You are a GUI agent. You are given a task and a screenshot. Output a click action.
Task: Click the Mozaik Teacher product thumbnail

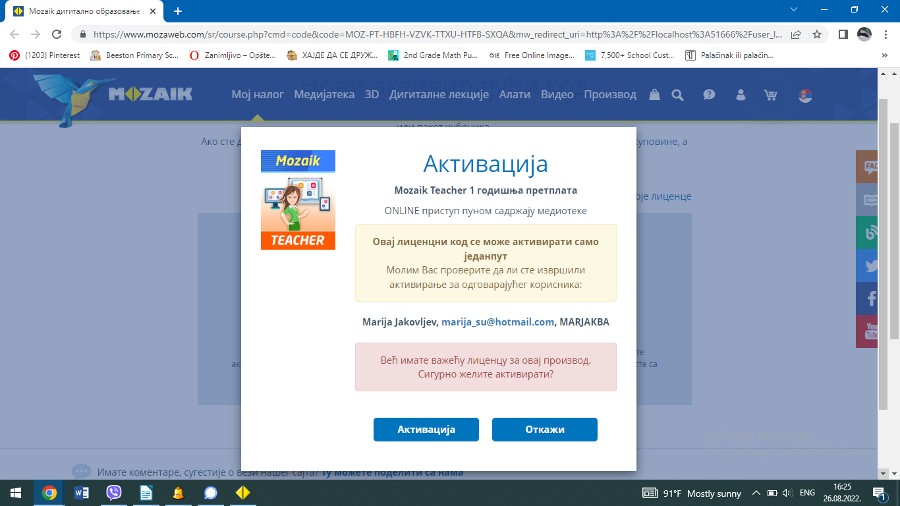[298, 200]
